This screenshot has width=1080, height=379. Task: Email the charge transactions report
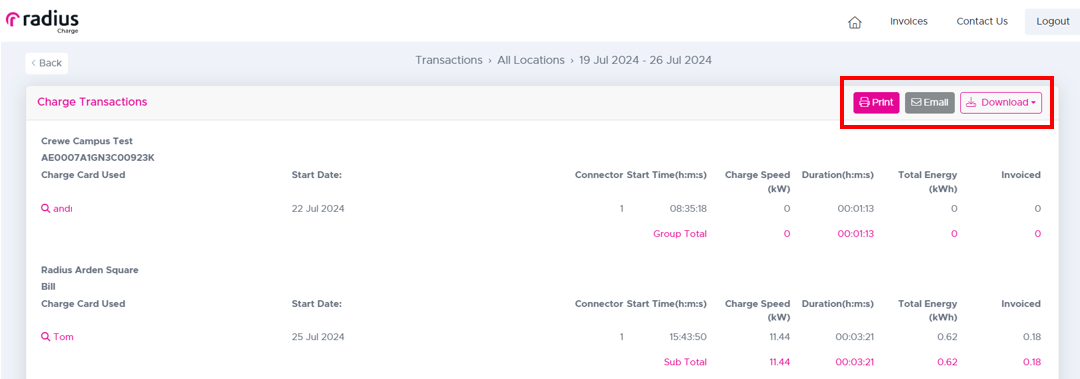(930, 103)
